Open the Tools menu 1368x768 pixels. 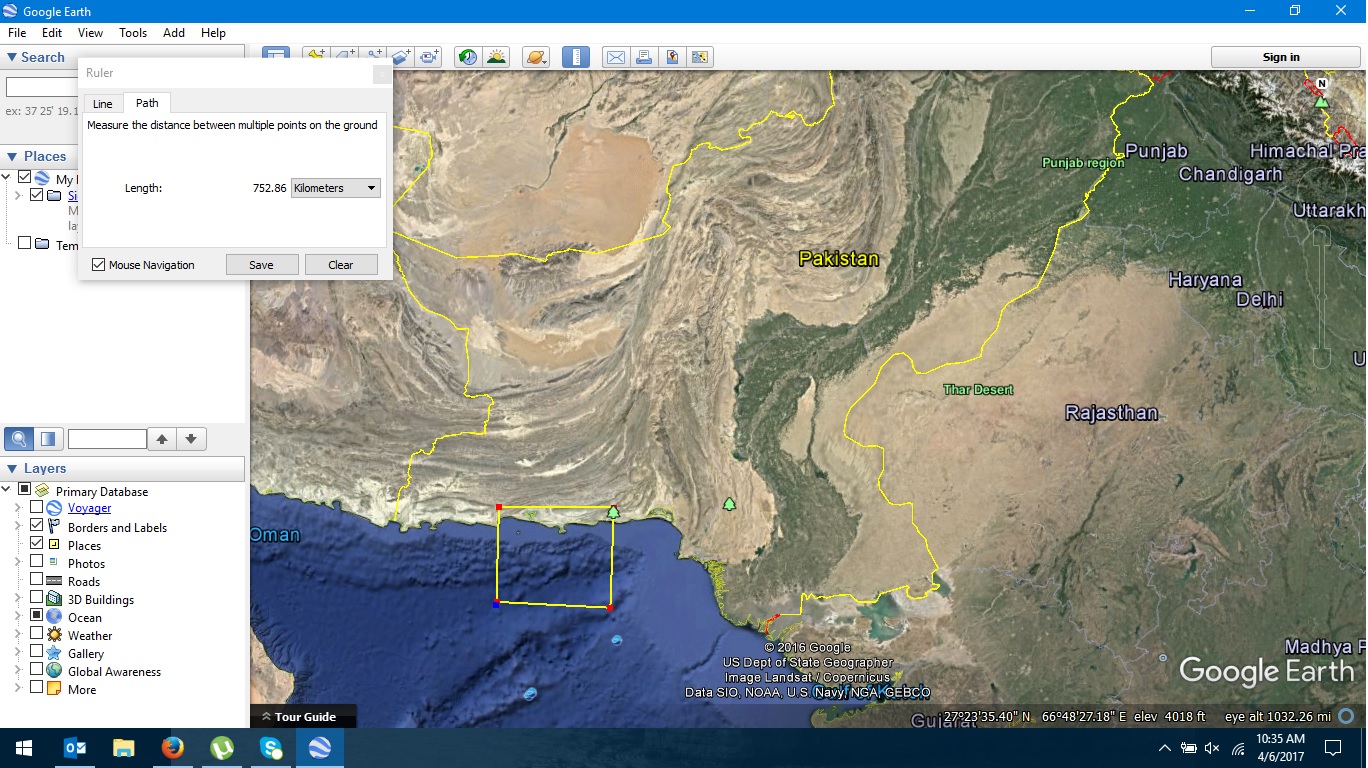[133, 33]
